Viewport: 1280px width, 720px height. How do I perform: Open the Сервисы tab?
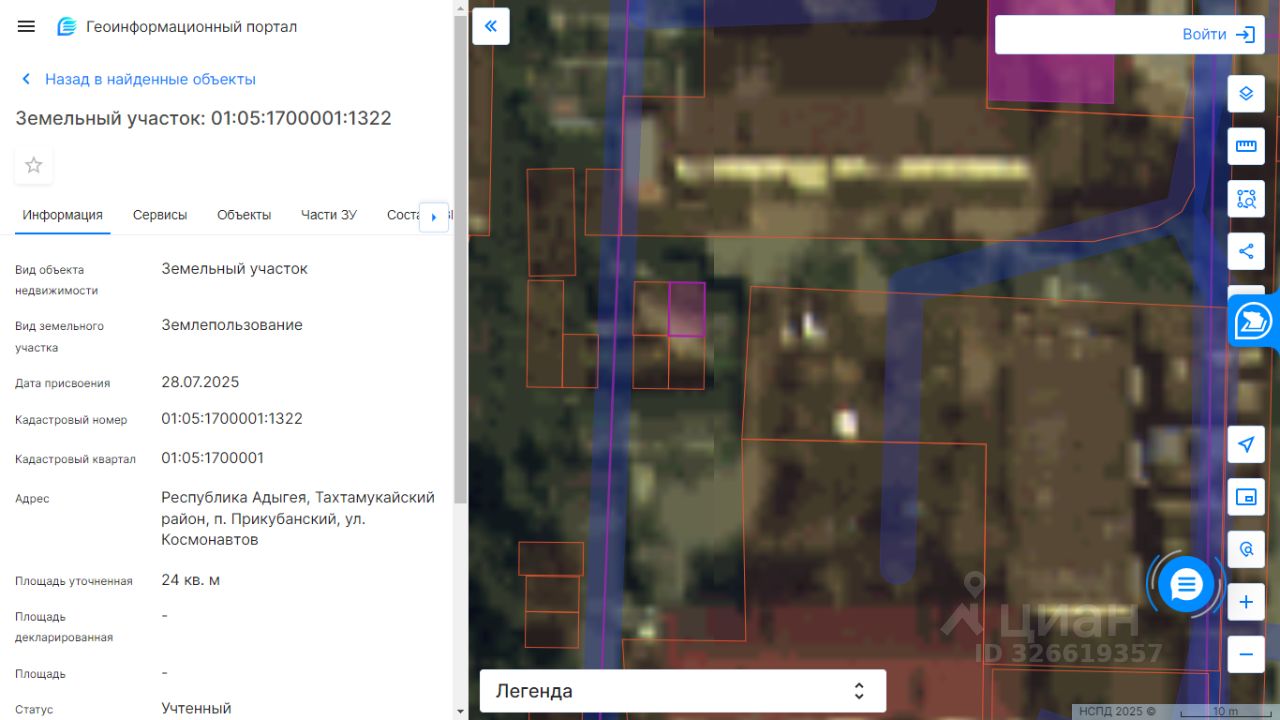point(160,215)
